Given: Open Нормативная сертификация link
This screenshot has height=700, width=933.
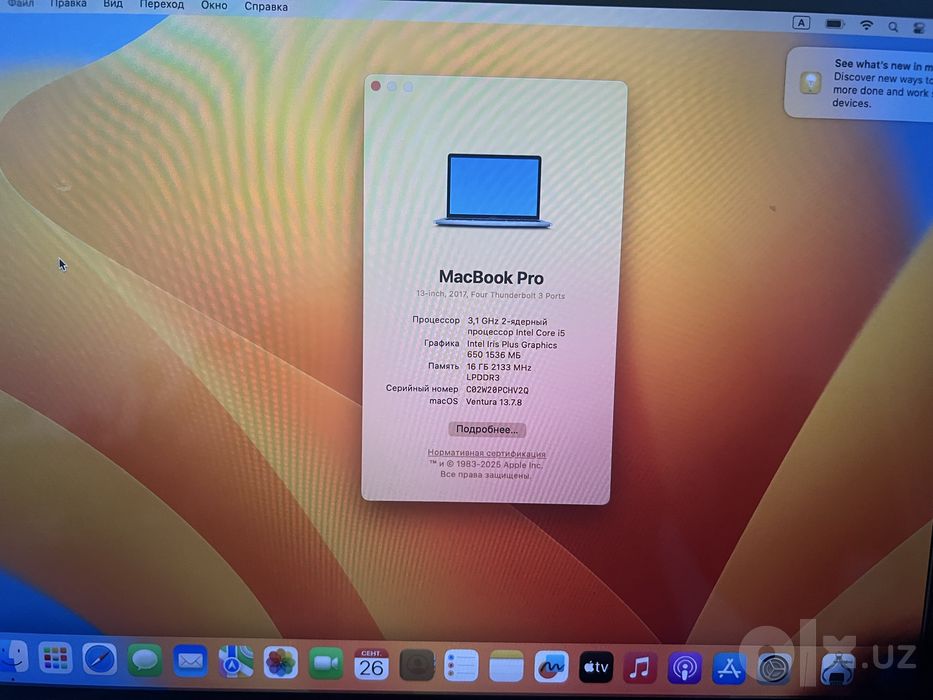Looking at the screenshot, I should click(486, 453).
